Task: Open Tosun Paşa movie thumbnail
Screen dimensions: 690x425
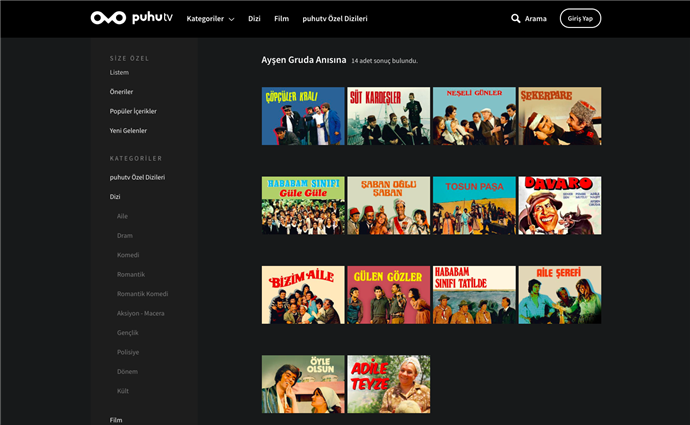Action: (x=474, y=205)
